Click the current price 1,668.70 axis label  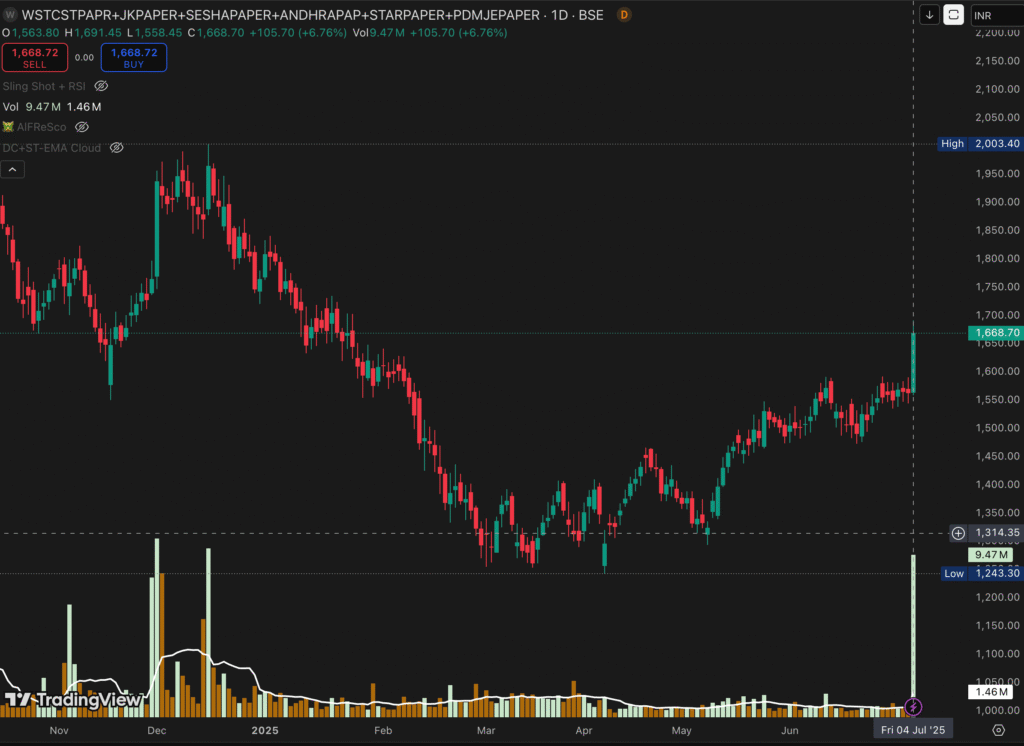995,333
